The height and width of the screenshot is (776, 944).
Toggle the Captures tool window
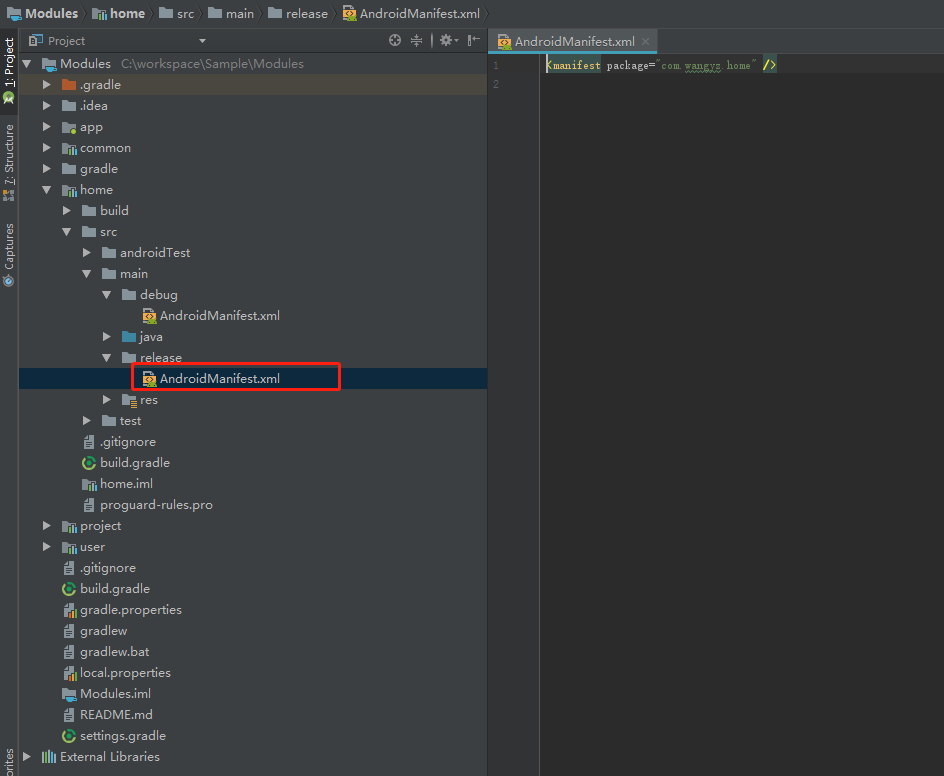coord(9,253)
